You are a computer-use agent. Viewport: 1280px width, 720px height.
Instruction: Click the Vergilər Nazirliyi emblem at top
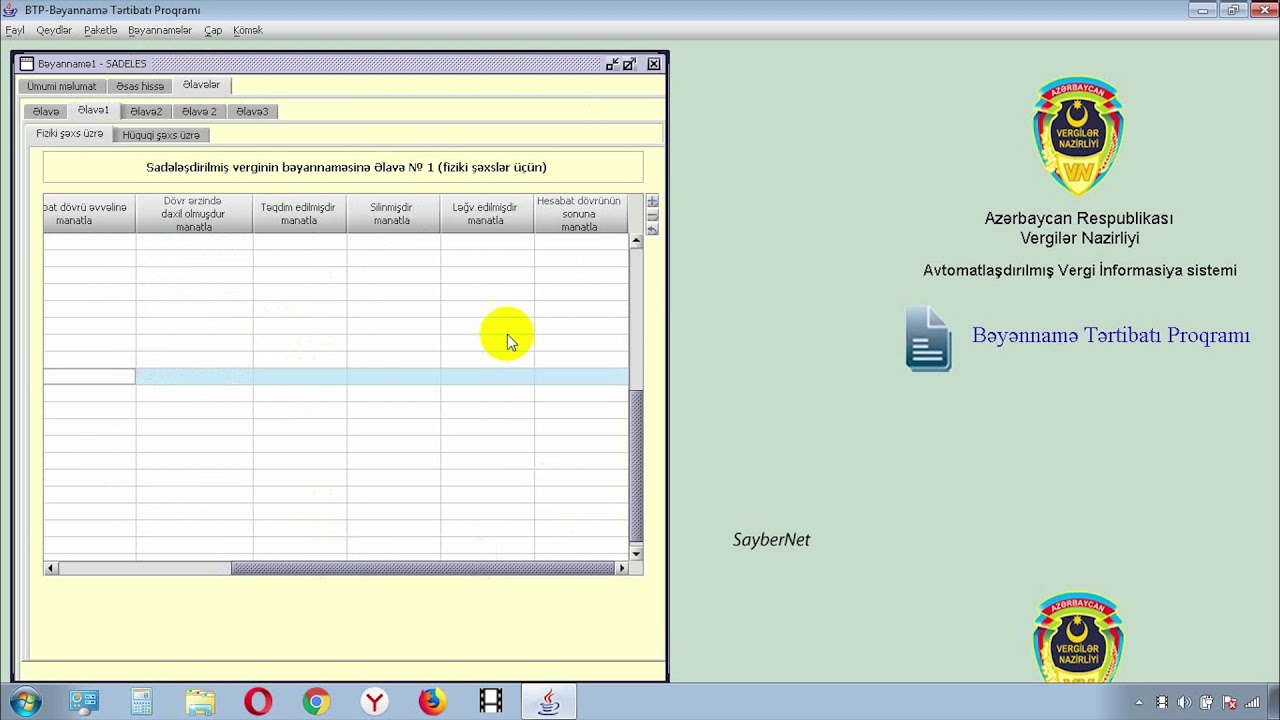pos(1078,136)
